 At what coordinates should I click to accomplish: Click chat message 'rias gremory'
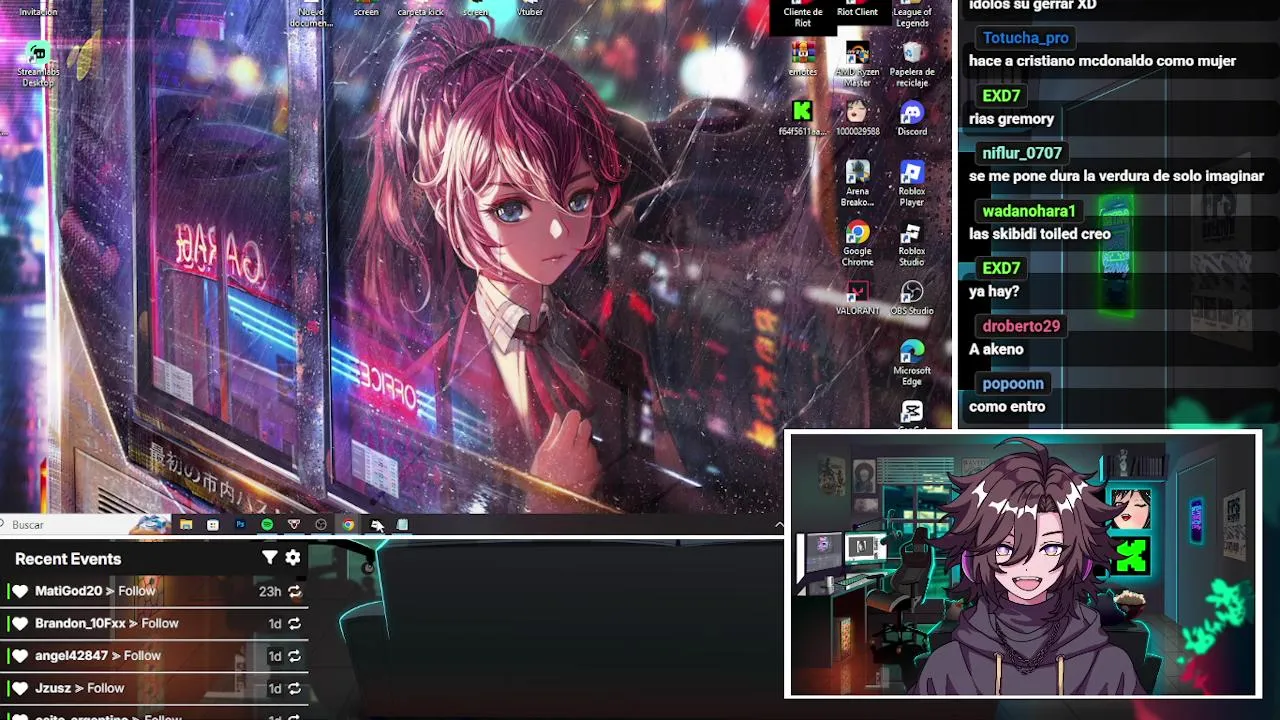pos(1011,119)
